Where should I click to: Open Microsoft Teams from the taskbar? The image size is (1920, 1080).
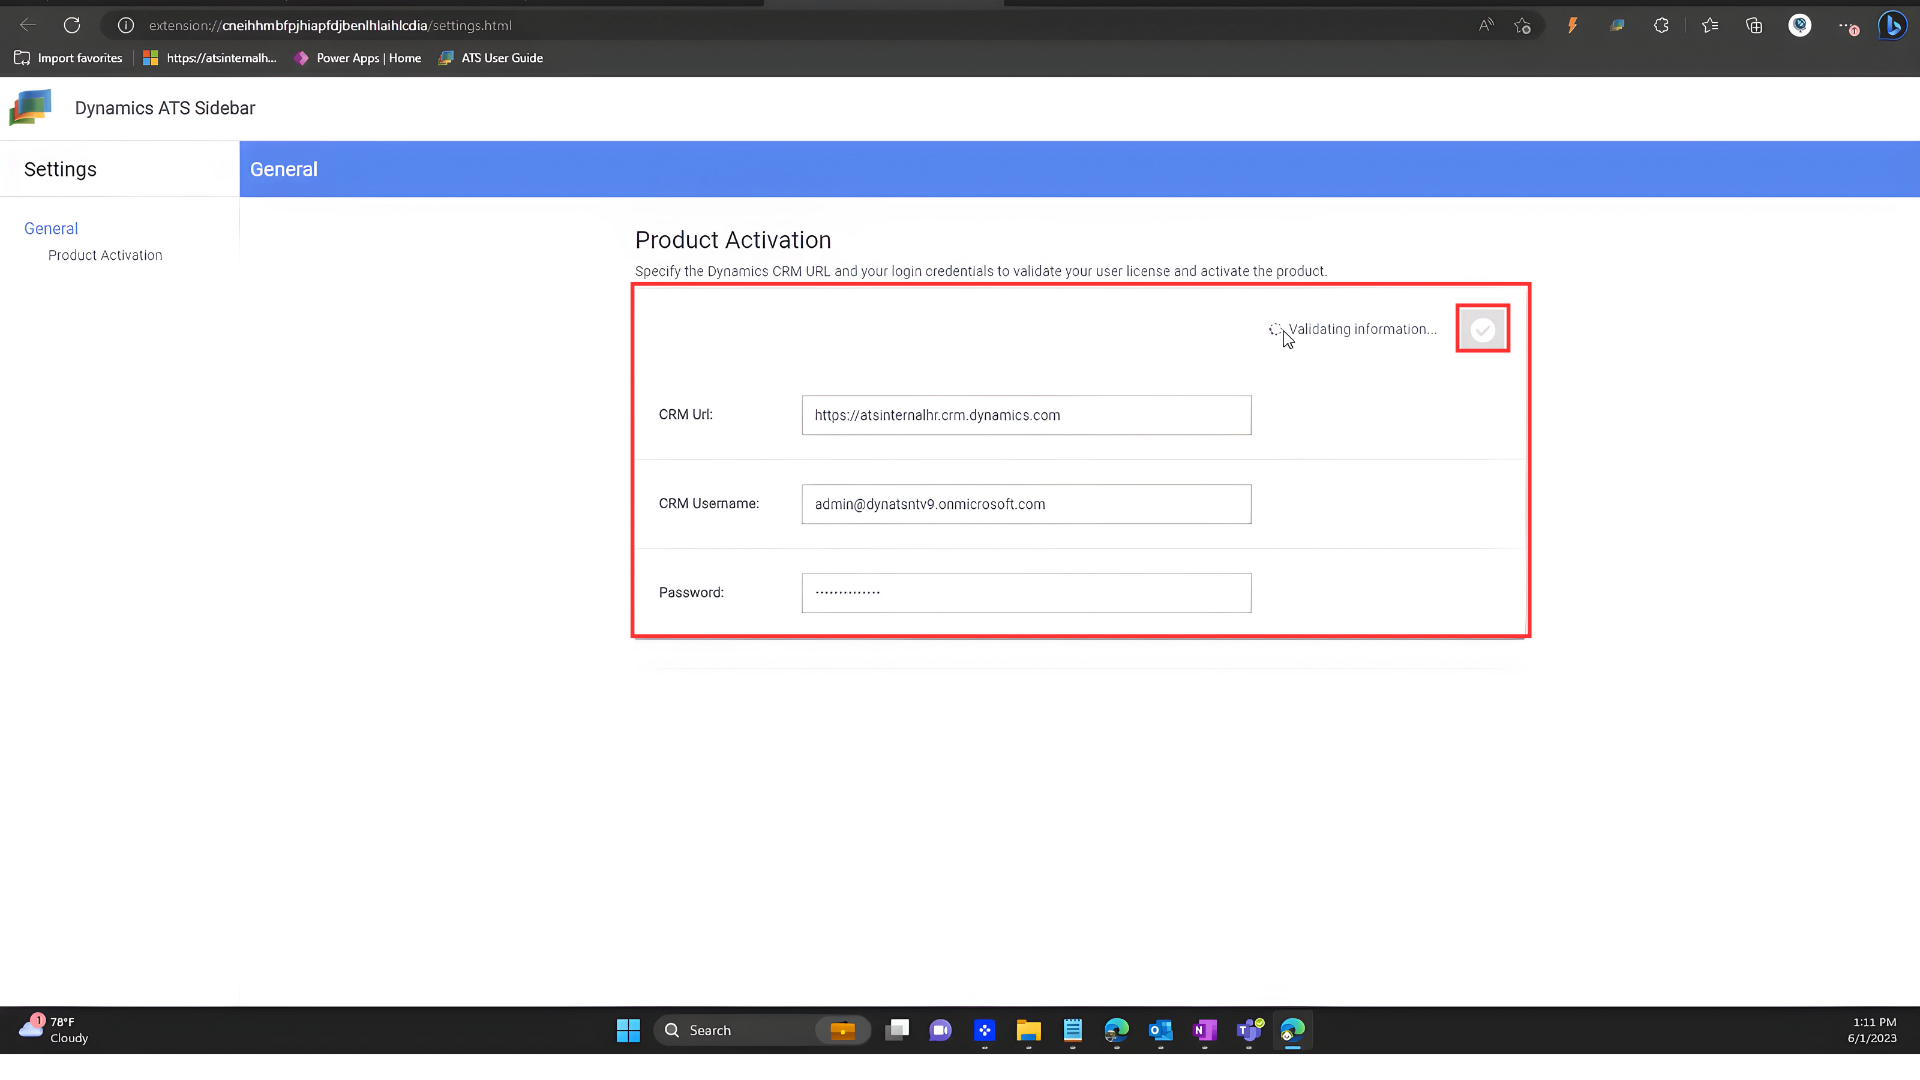click(1249, 1030)
